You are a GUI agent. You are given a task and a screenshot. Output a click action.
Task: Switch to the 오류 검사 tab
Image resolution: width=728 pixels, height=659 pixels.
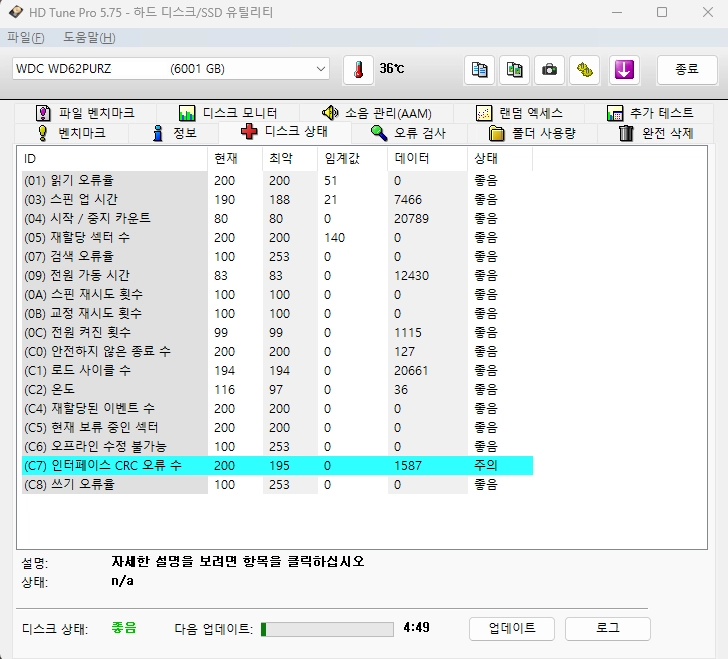409,133
